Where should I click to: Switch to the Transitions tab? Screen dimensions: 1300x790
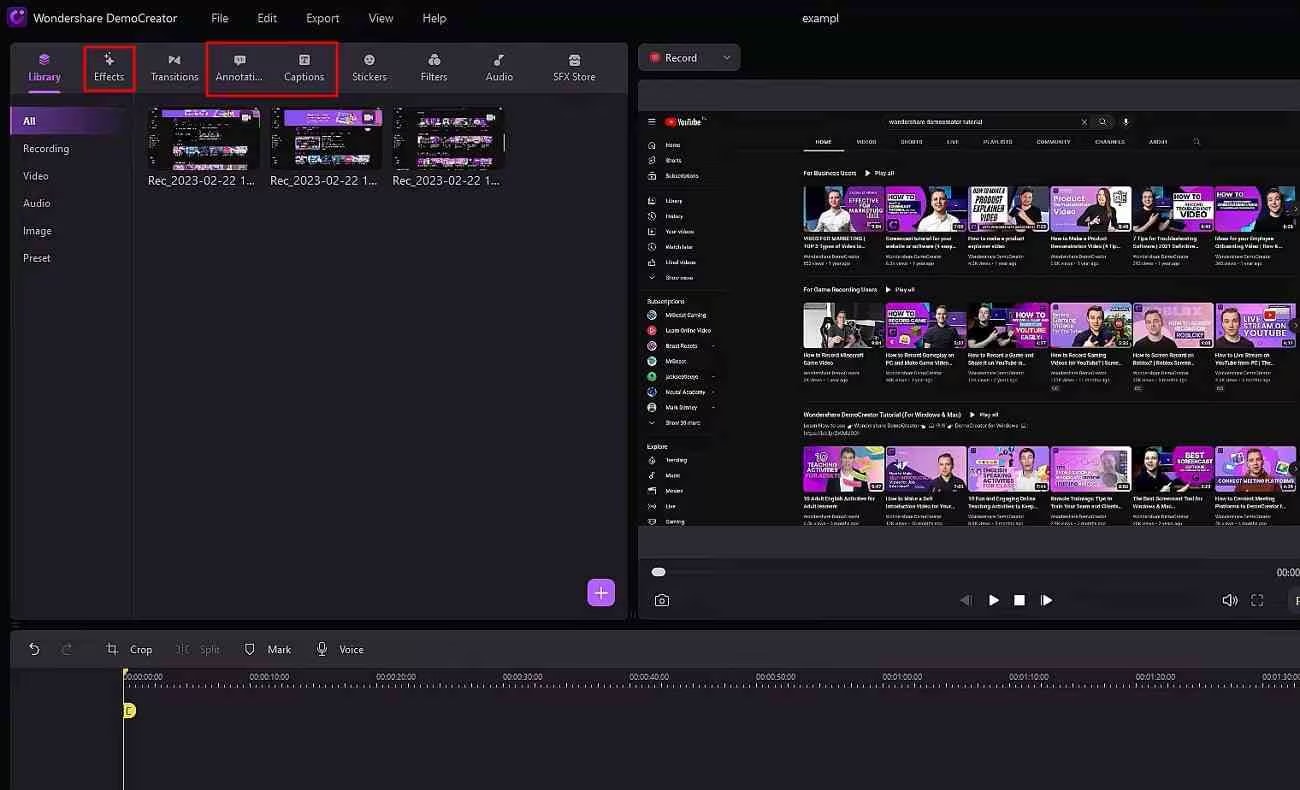[x=174, y=68]
